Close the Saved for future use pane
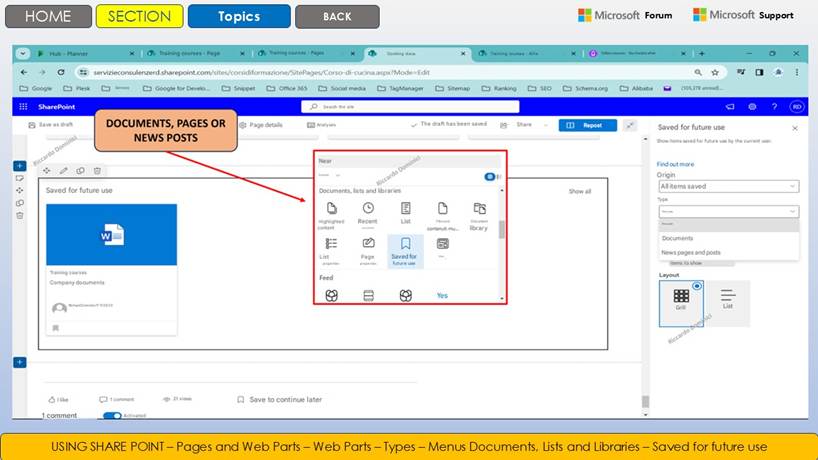The image size is (818, 460). pos(795,128)
